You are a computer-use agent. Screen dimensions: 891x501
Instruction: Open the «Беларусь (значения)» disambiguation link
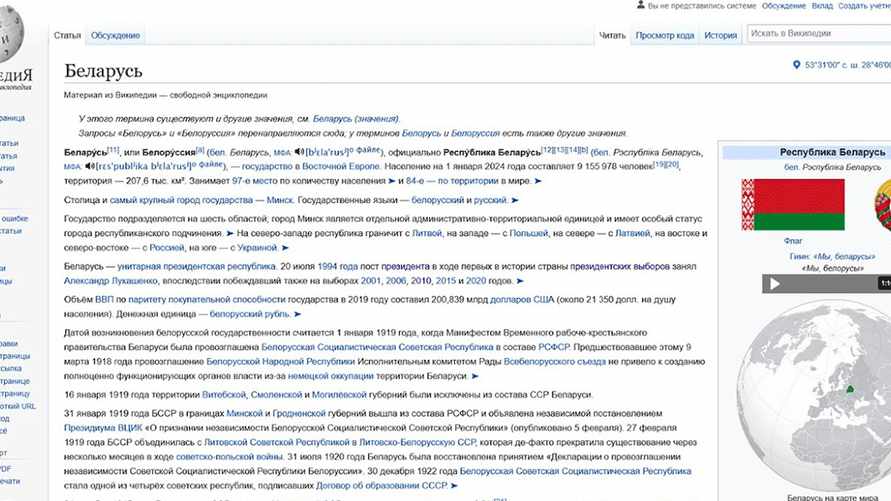tap(356, 119)
